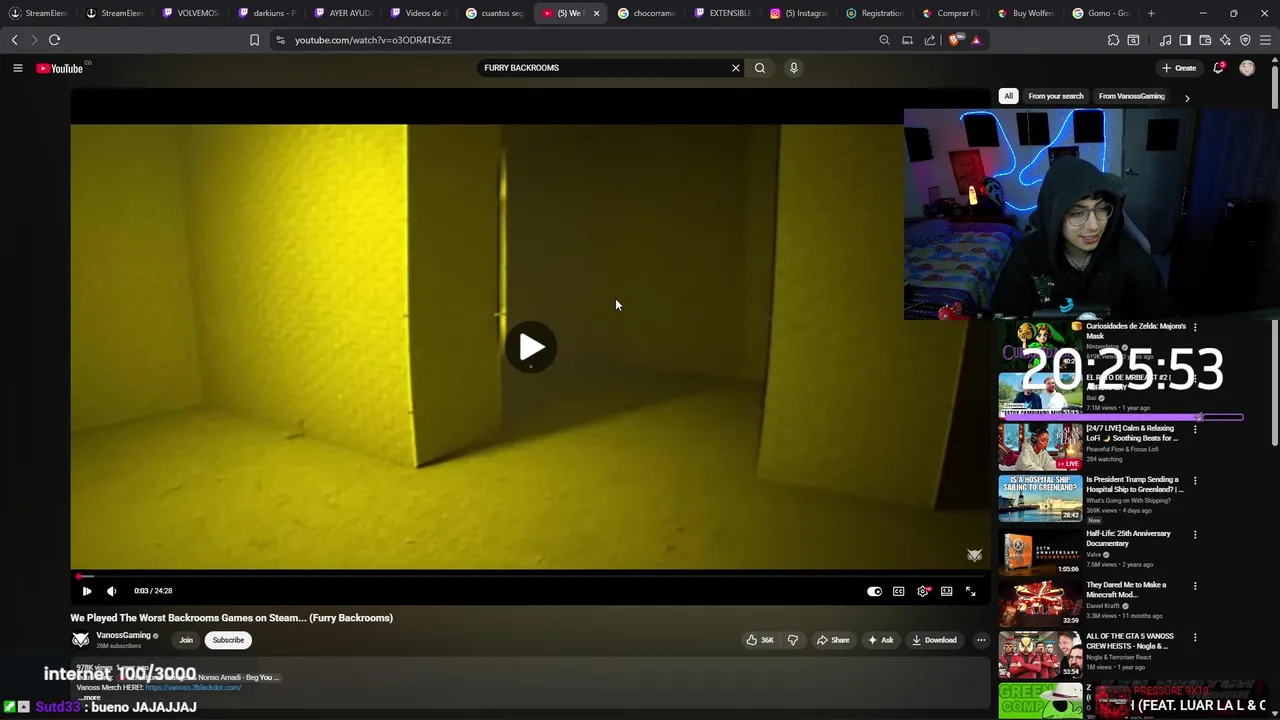Seek on the red video progress bar

click(x=530, y=576)
